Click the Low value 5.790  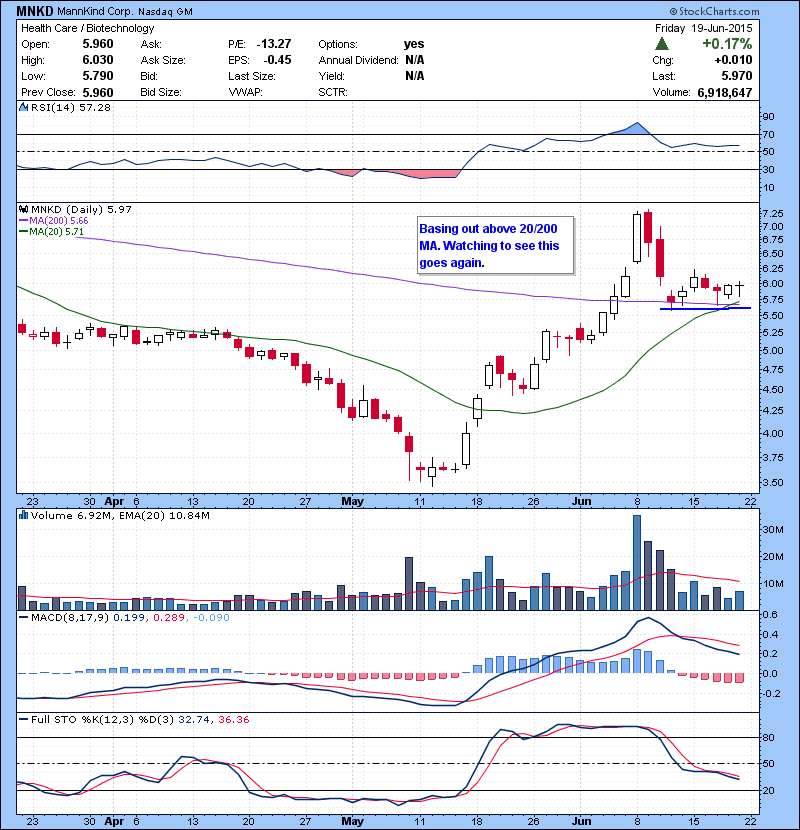pyautogui.click(x=98, y=76)
